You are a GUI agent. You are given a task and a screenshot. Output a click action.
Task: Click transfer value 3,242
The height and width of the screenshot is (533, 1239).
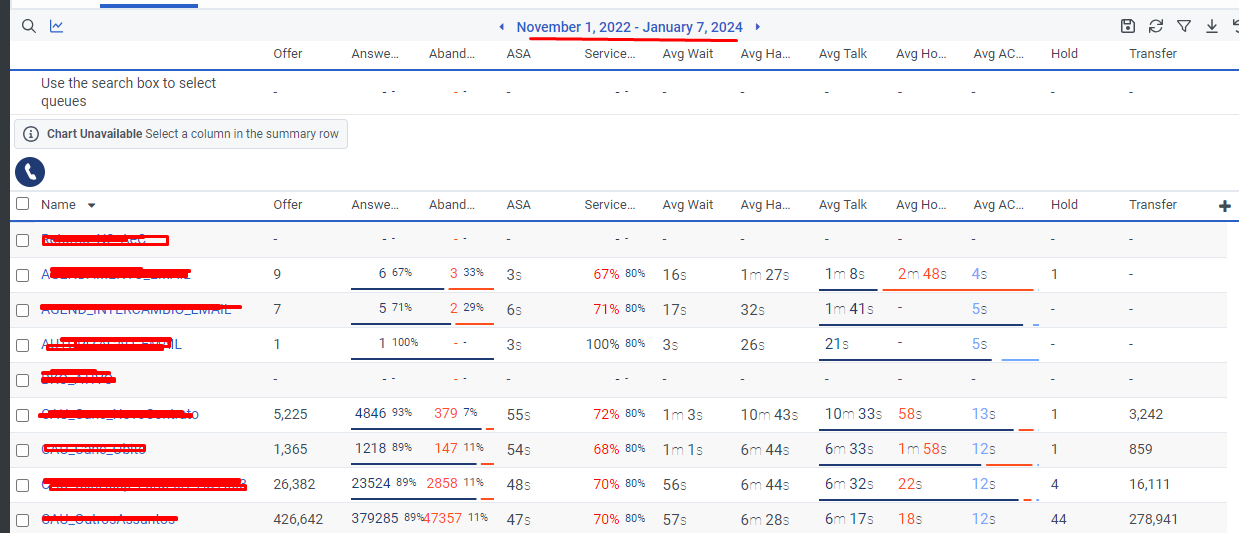click(1146, 414)
